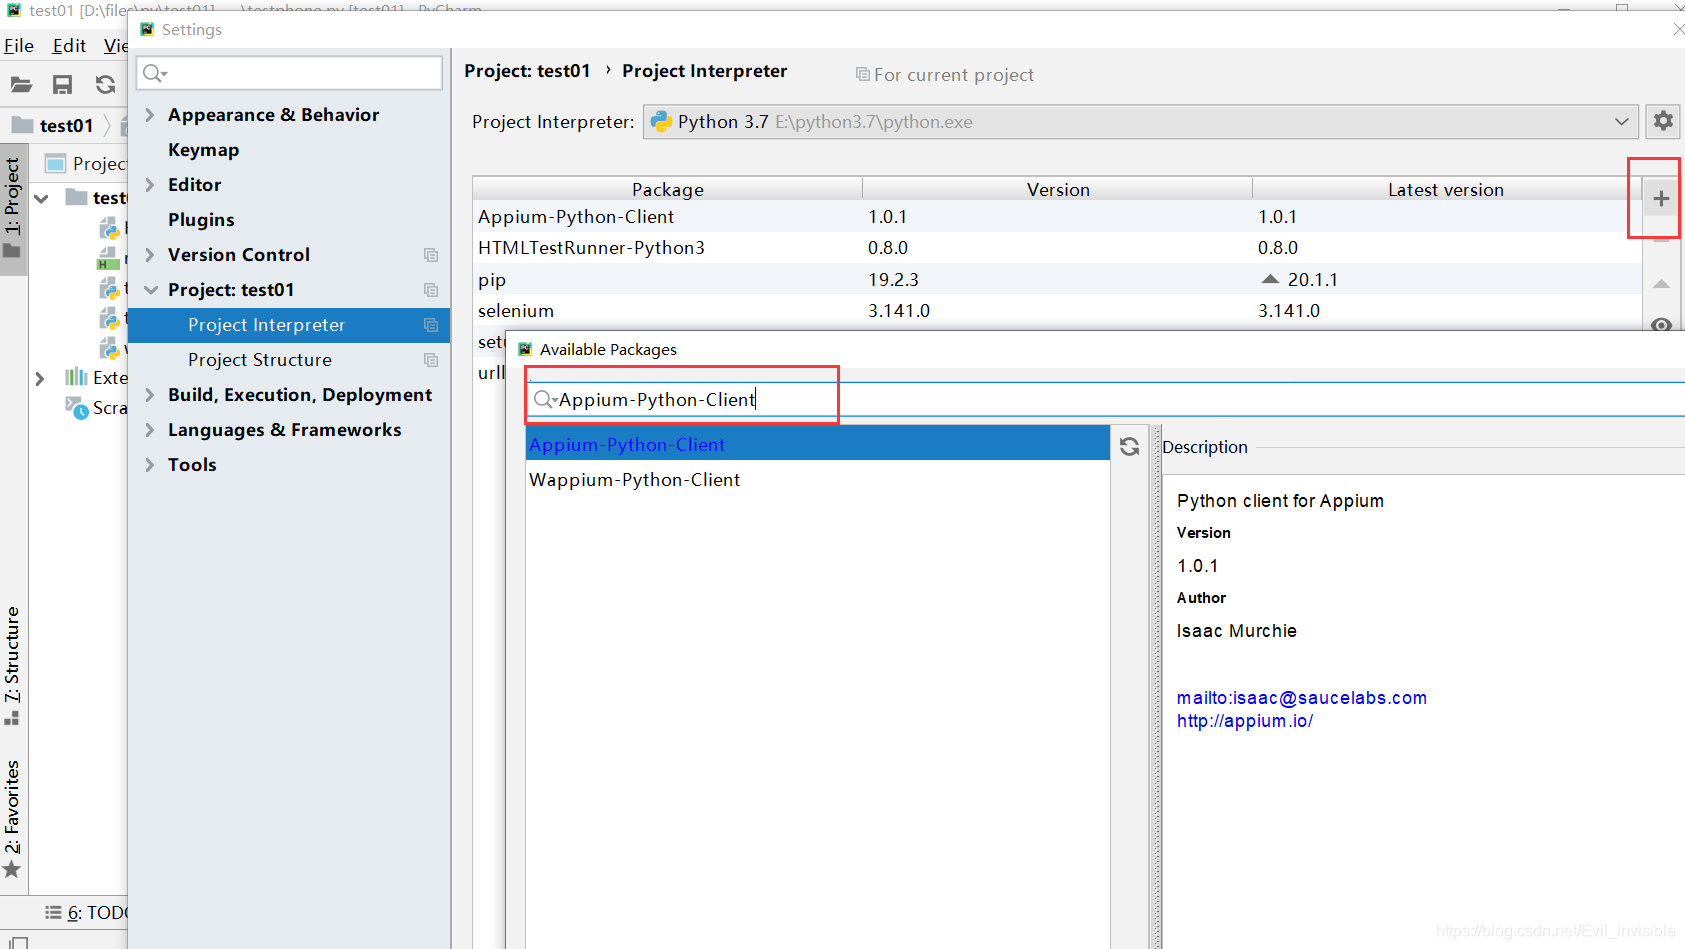Click the Package column header
This screenshot has height=949, width=1685.
[x=668, y=189]
